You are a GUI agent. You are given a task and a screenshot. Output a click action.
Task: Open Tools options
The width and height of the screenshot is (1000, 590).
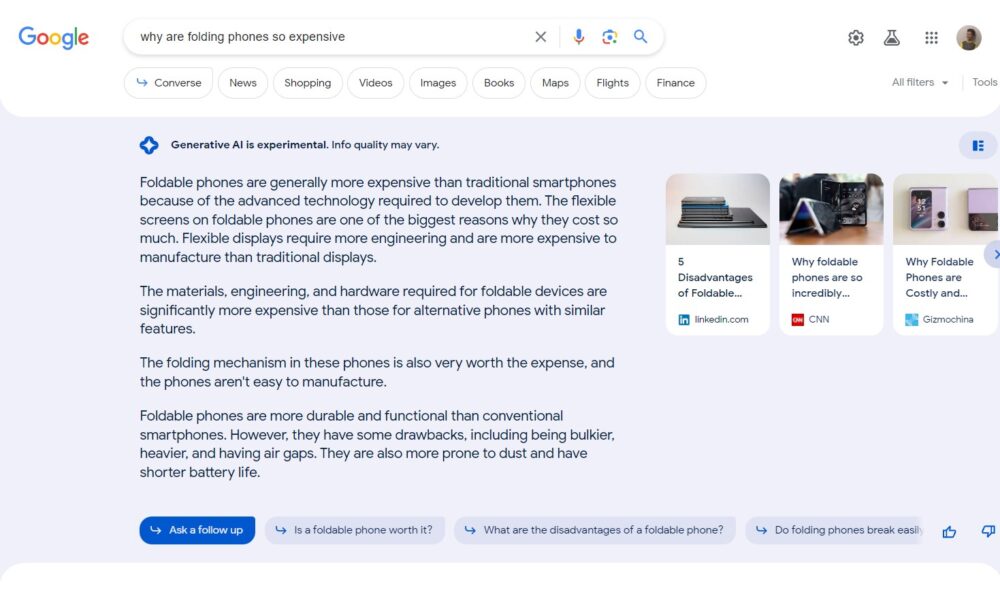[984, 83]
